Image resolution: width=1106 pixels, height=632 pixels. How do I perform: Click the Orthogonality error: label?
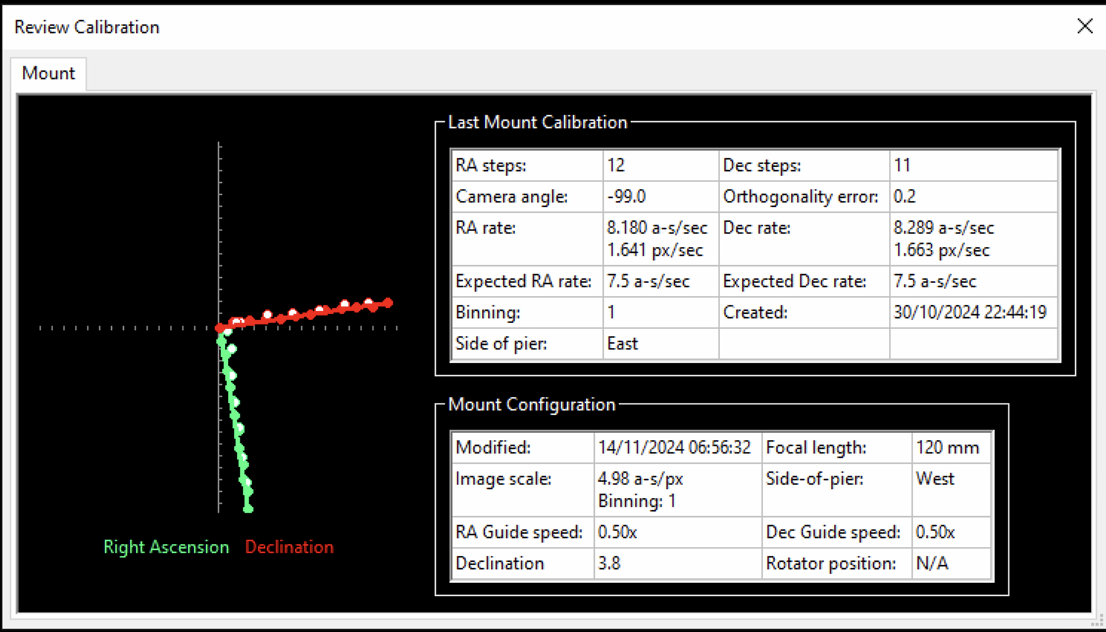coord(801,198)
